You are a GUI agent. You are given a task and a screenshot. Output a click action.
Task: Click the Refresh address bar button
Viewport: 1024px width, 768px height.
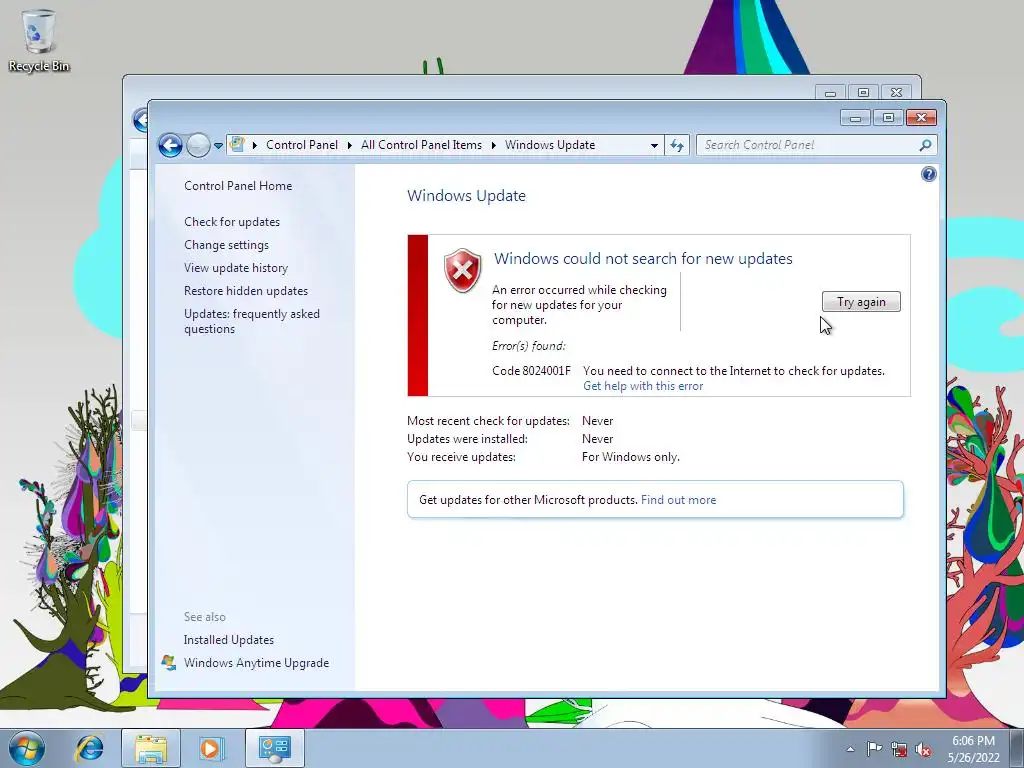(677, 145)
